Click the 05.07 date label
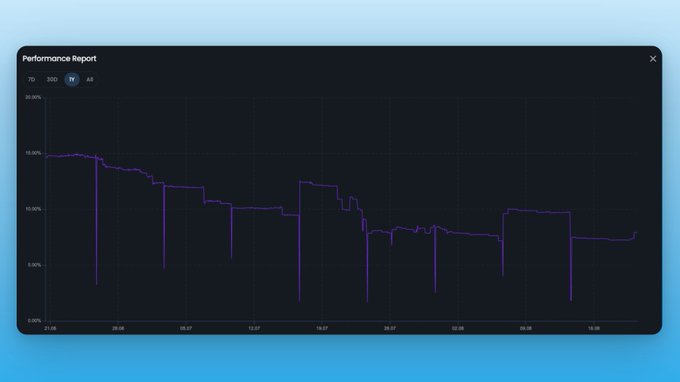Image resolution: width=680 pixels, height=382 pixels. tap(186, 329)
